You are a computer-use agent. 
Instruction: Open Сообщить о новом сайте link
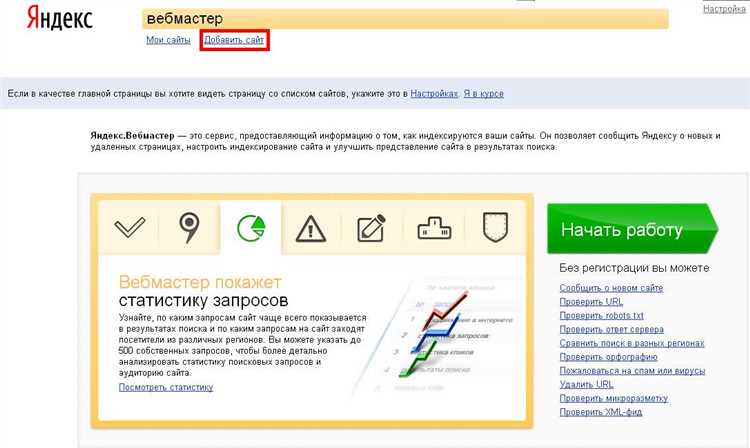(x=611, y=288)
